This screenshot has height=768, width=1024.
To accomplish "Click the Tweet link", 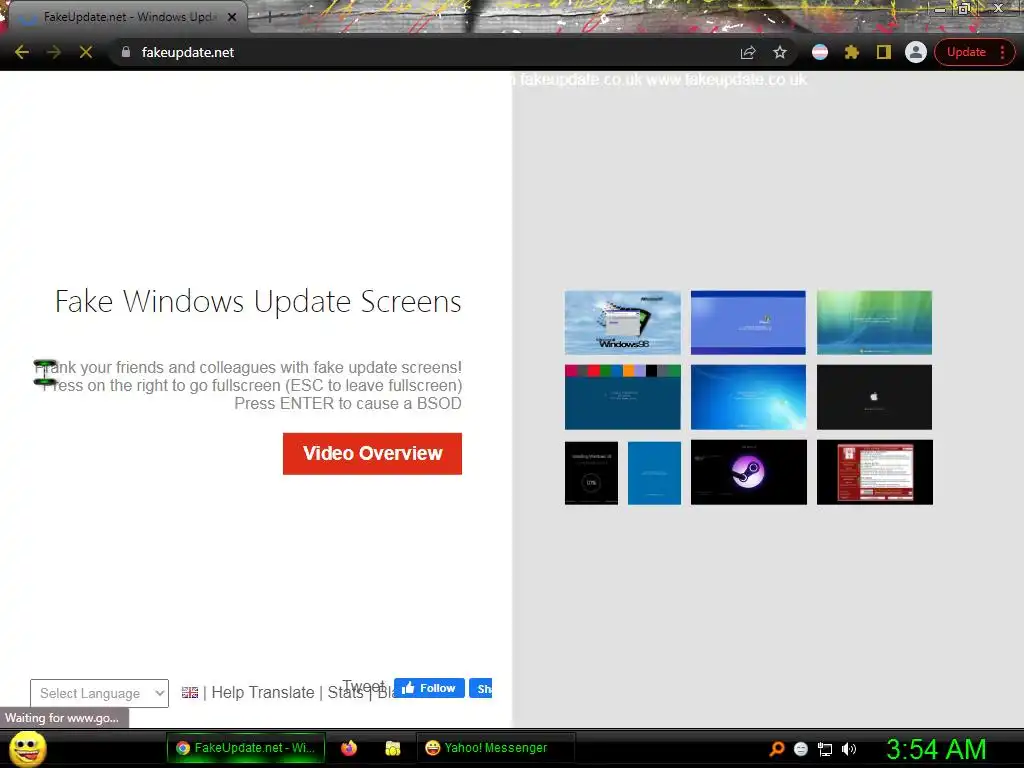I will 364,686.
